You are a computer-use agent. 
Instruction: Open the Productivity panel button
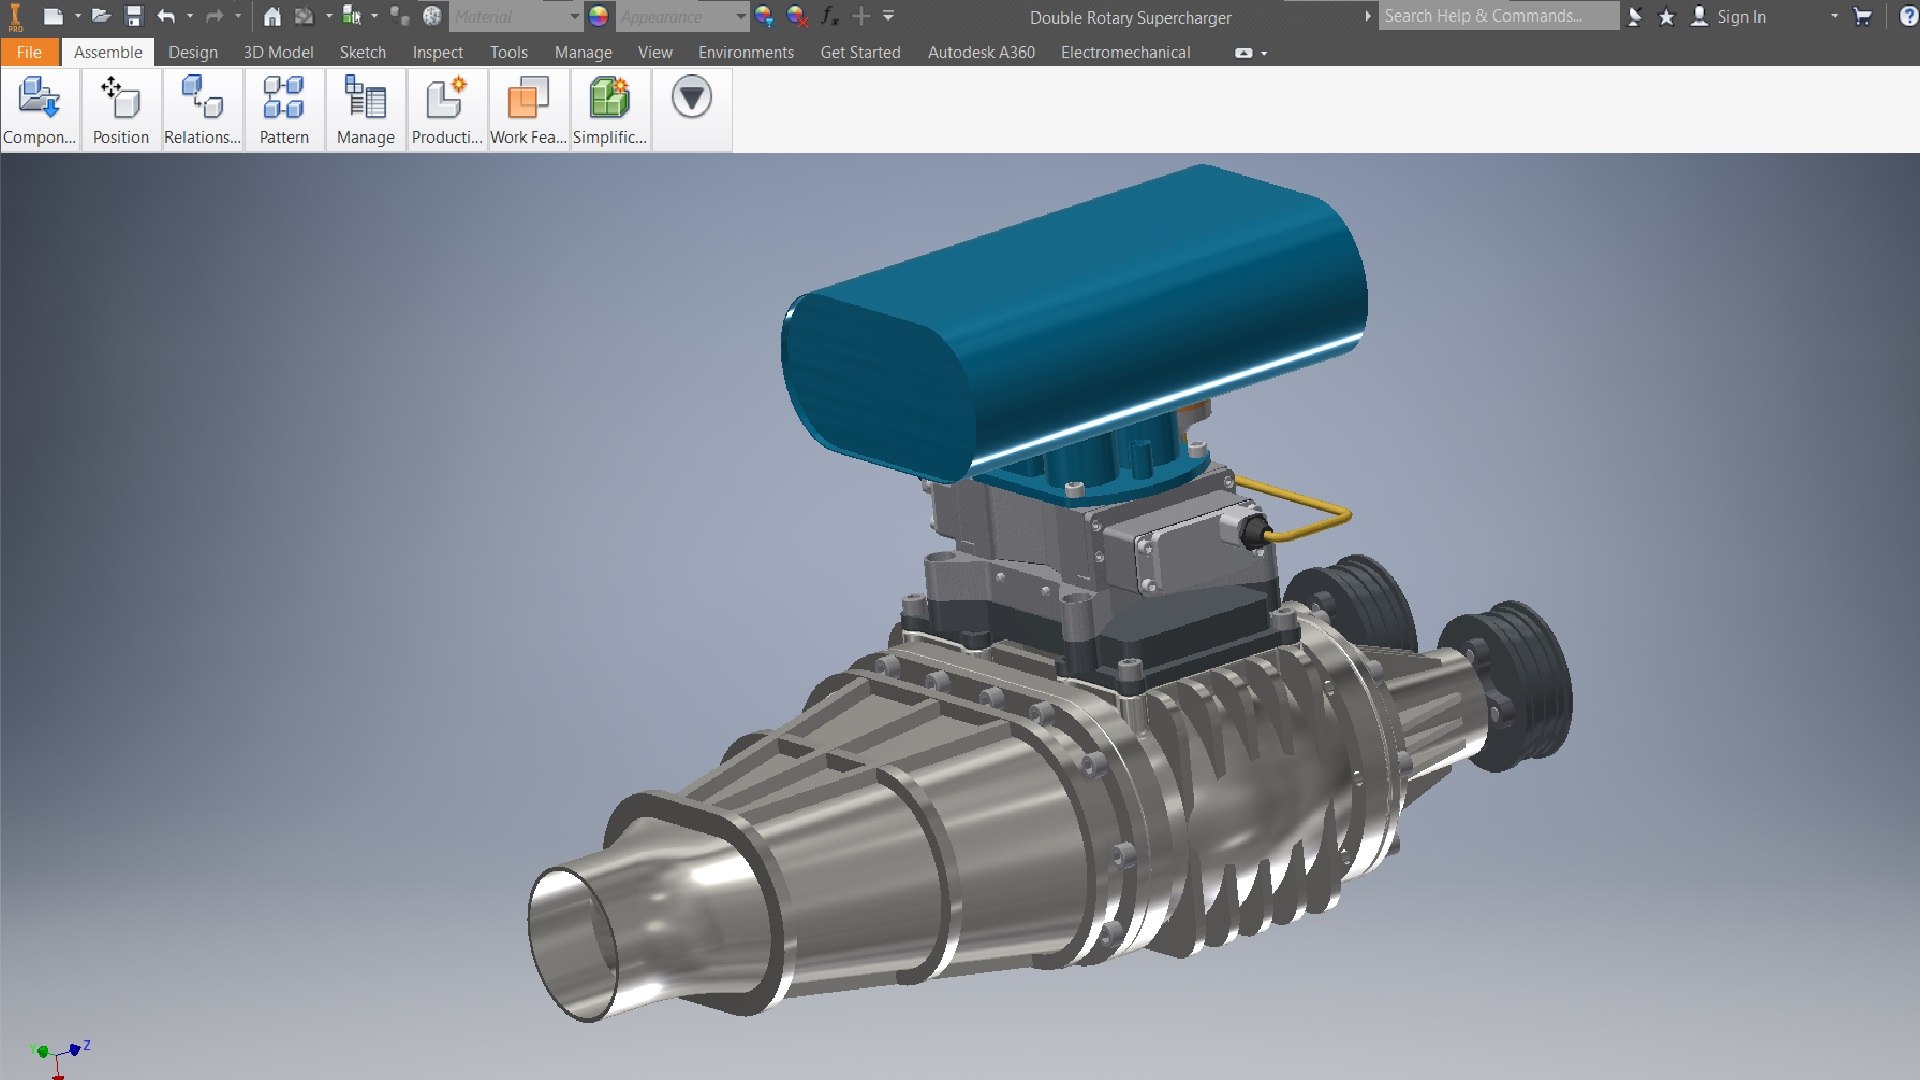[447, 110]
